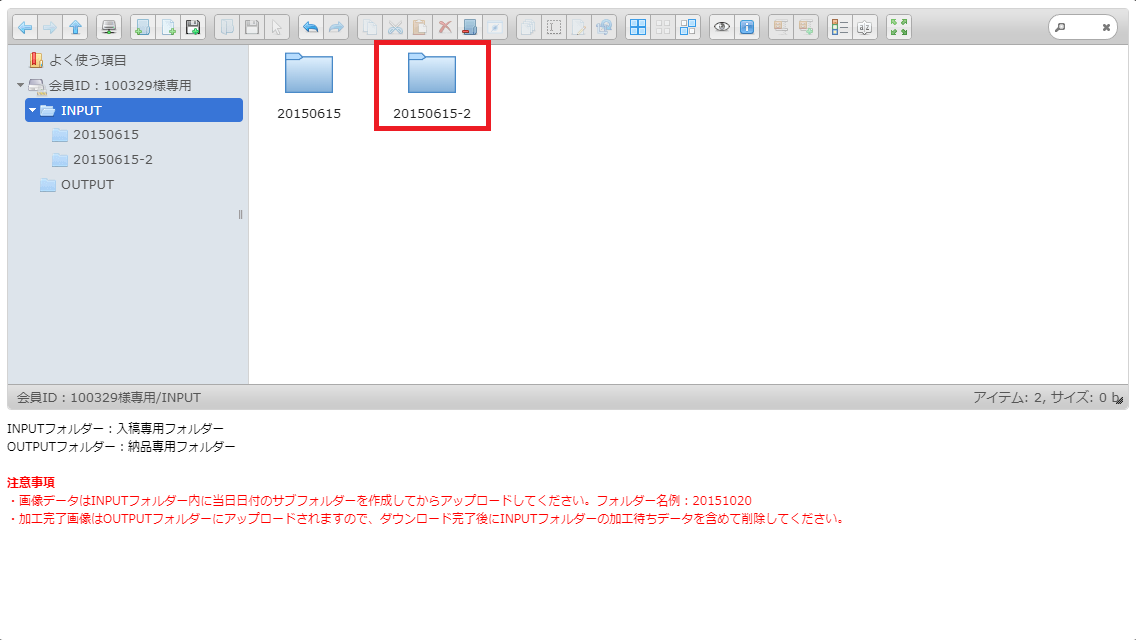Click the network volume mount icon
Image resolution: width=1136 pixels, height=640 pixels.
(109, 28)
